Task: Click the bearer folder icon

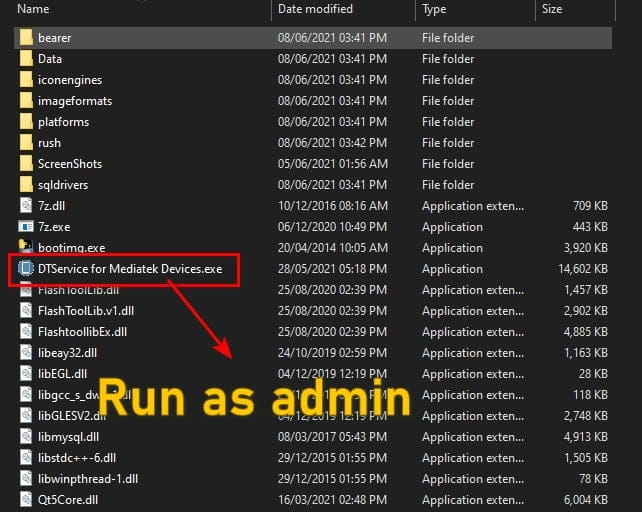Action: [25, 38]
